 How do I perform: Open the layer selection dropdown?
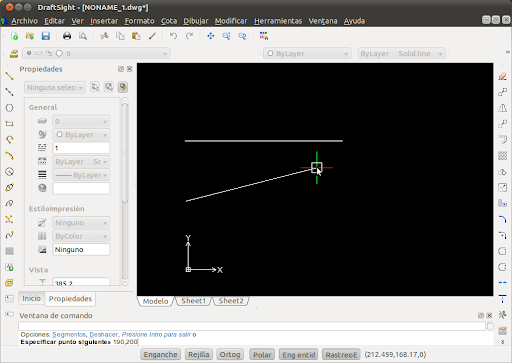coord(96,54)
